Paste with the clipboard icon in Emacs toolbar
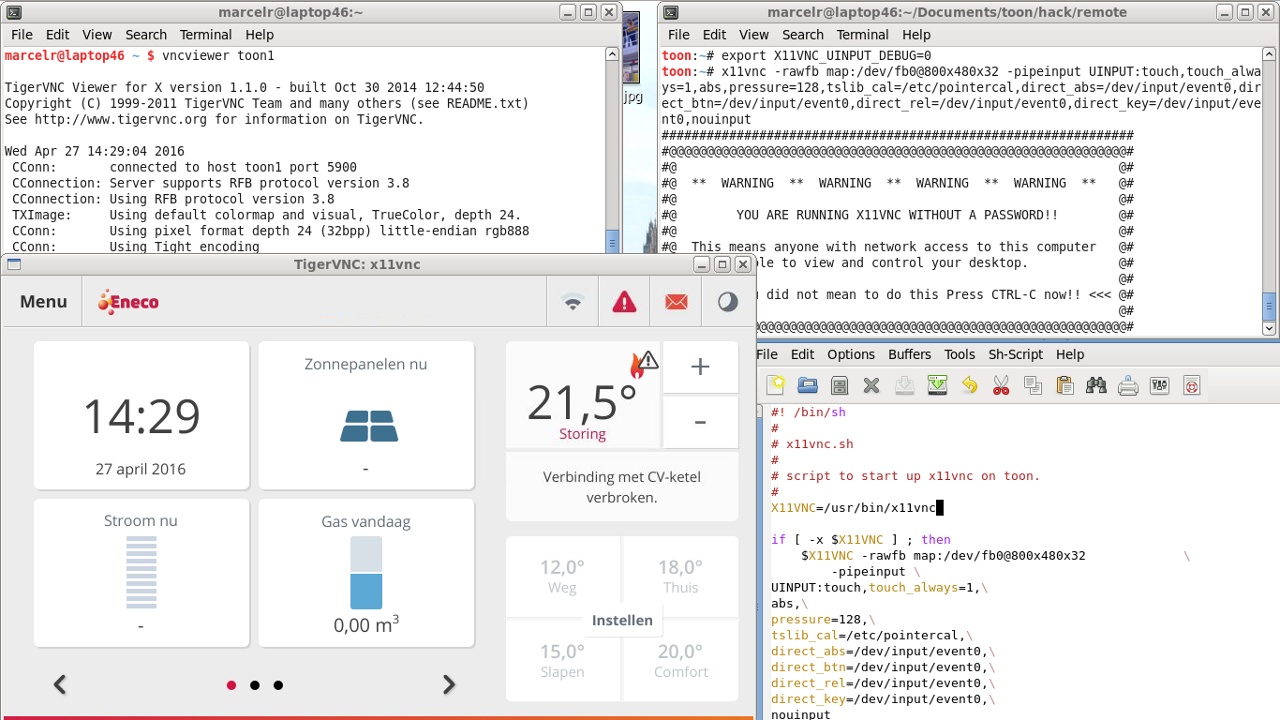 [1064, 386]
